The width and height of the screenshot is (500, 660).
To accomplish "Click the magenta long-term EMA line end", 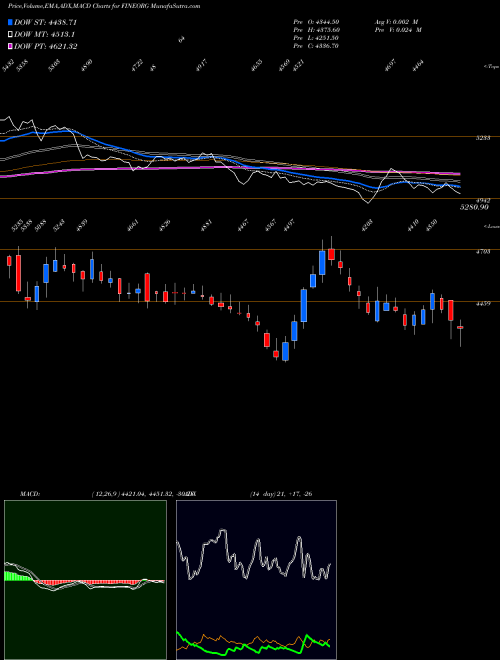I will coord(458,173).
